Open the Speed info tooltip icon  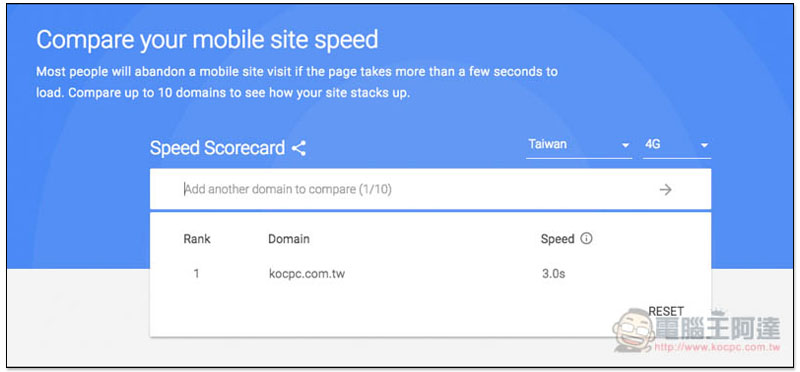coord(587,238)
